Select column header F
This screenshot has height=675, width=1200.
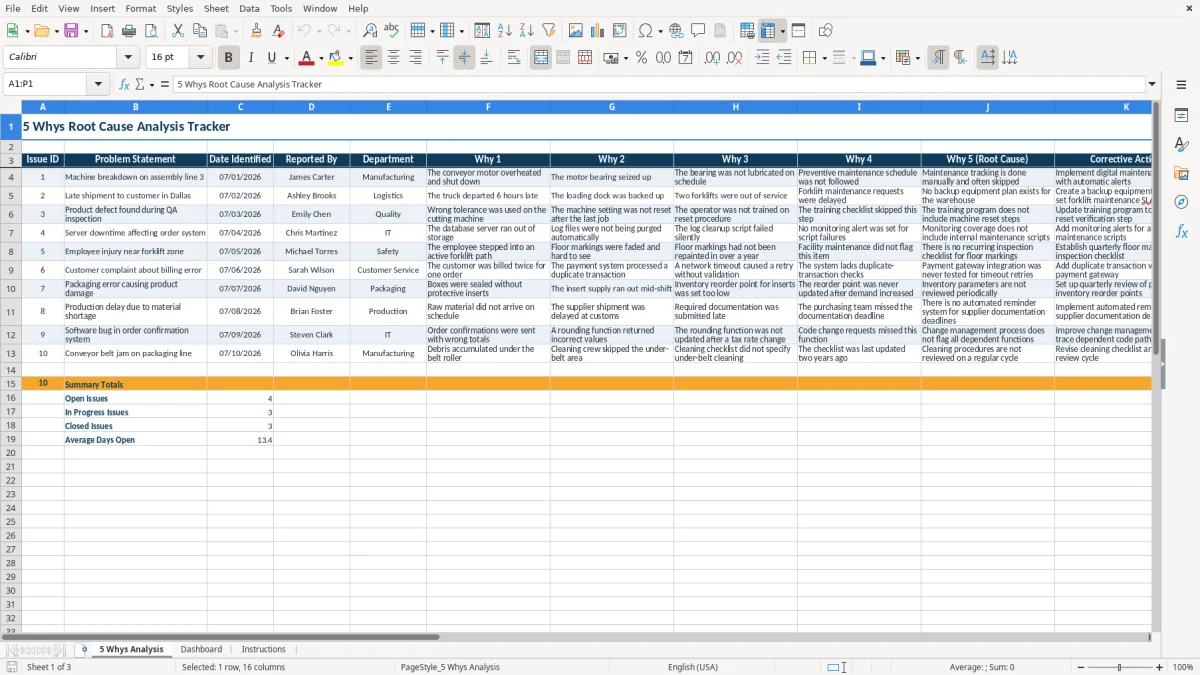(488, 106)
